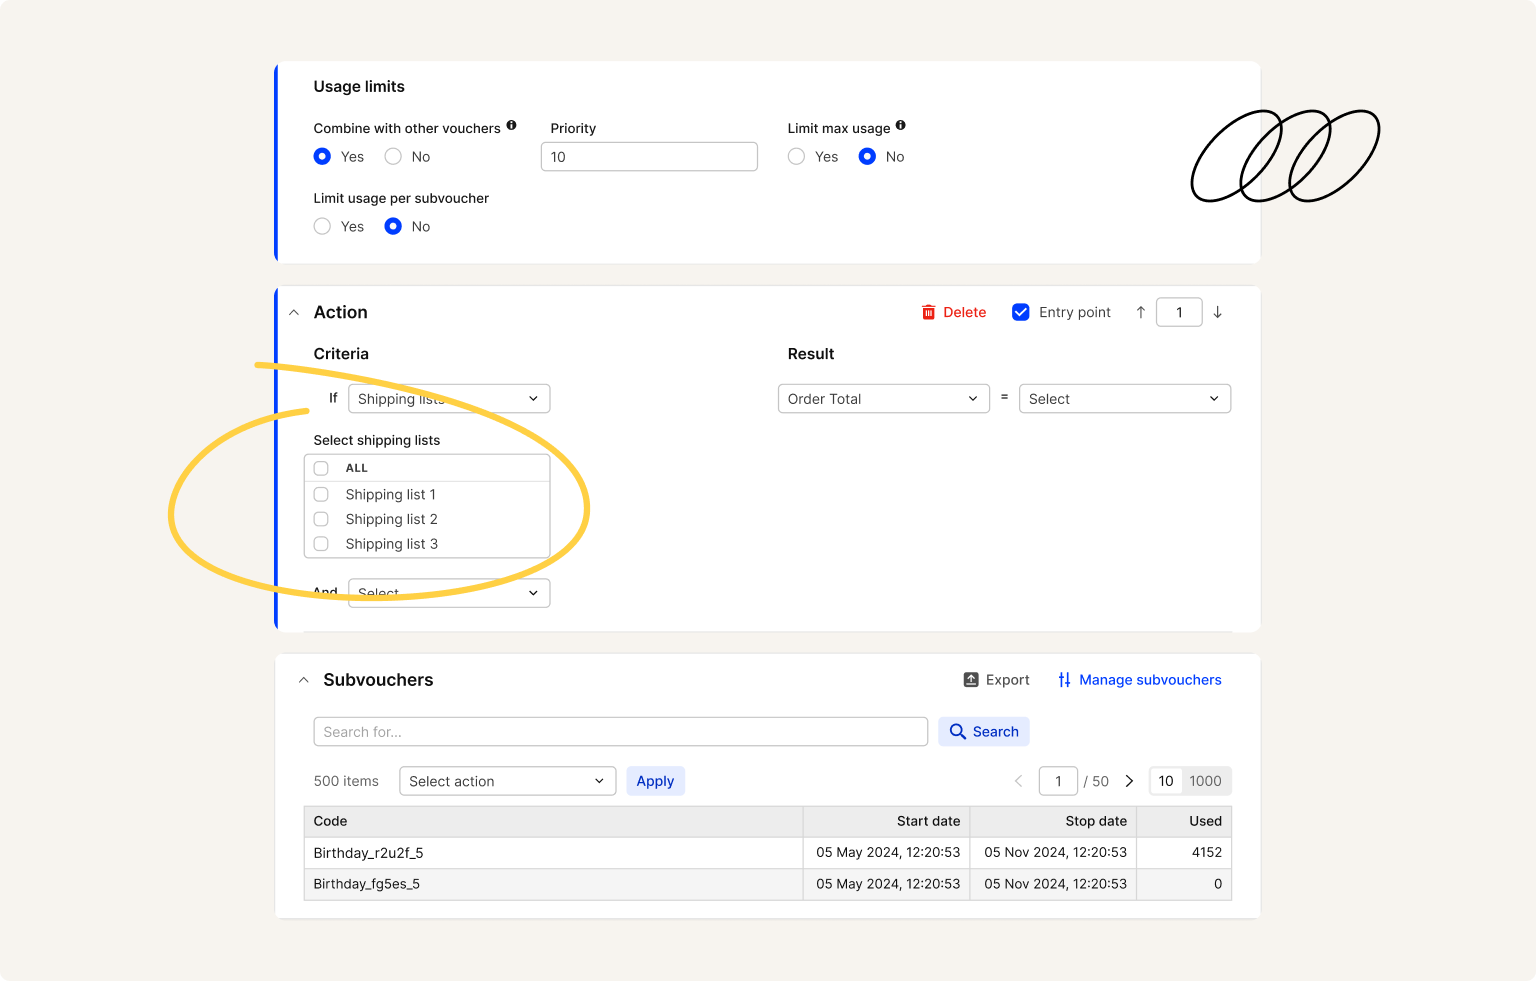Screen dimensions: 1536x981
Task: Open the Select action dropdown
Action: [507, 781]
